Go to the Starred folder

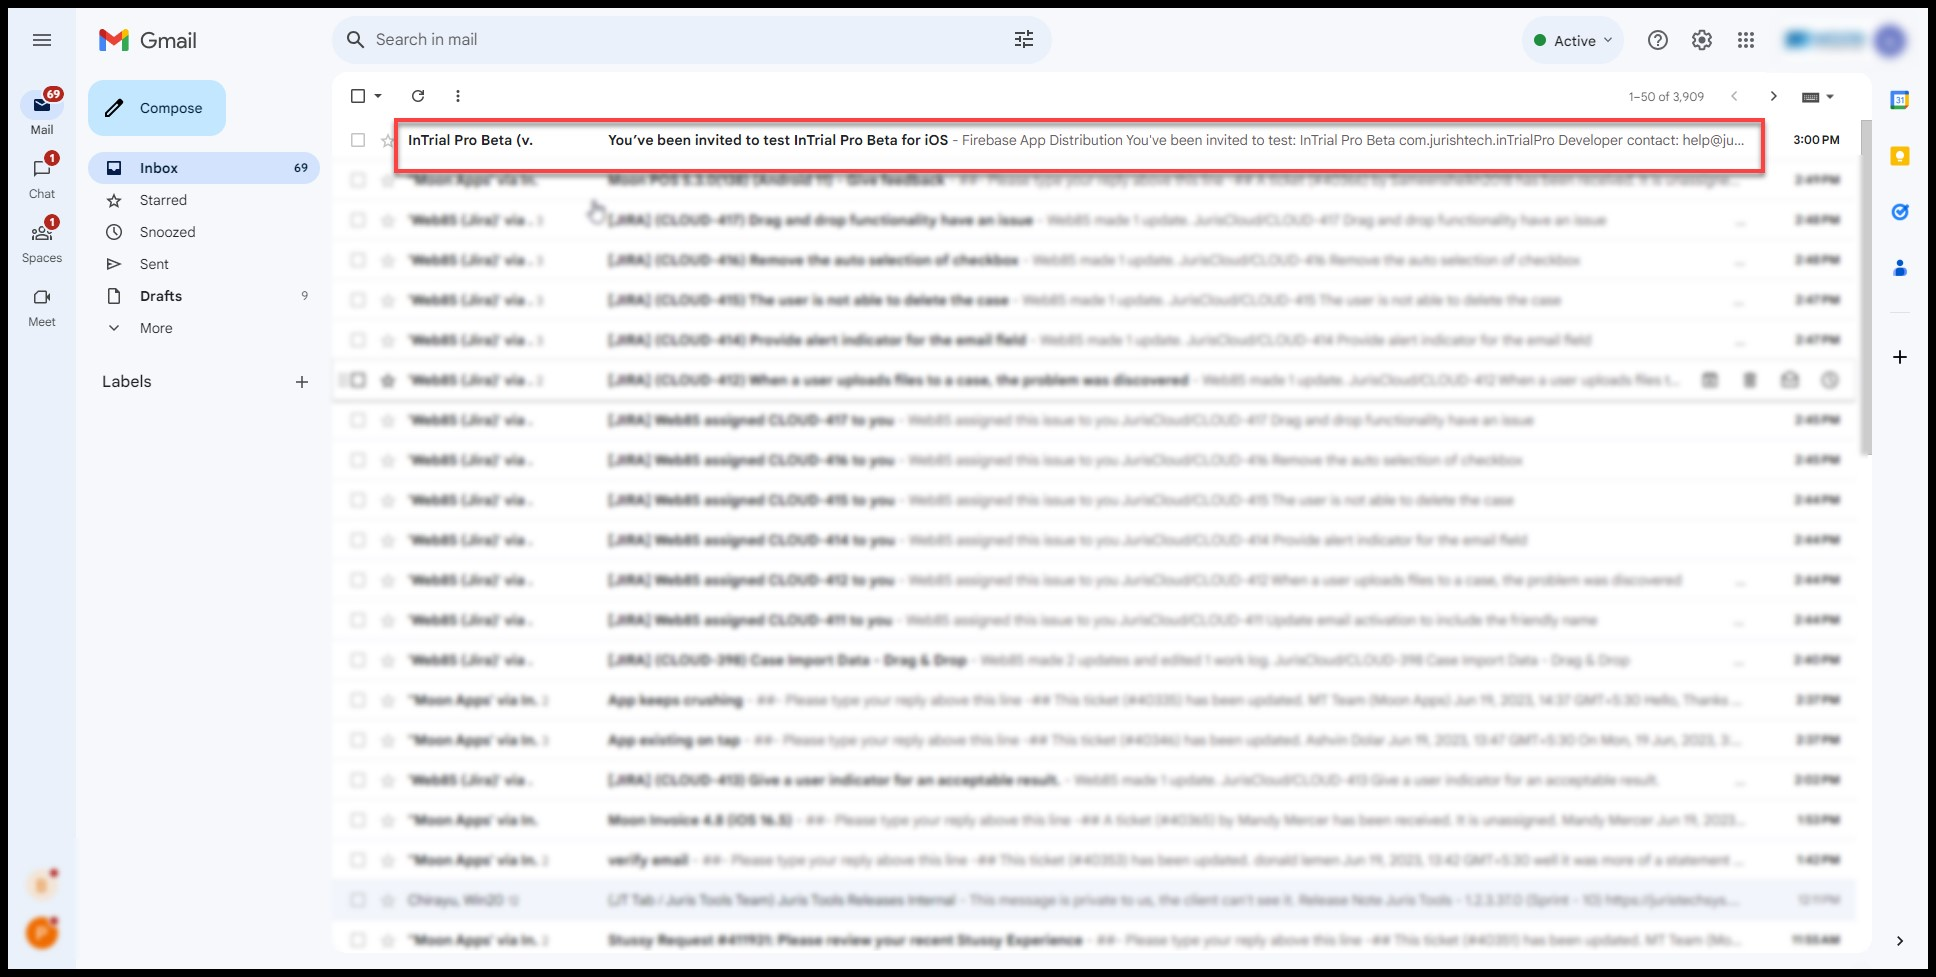click(163, 200)
